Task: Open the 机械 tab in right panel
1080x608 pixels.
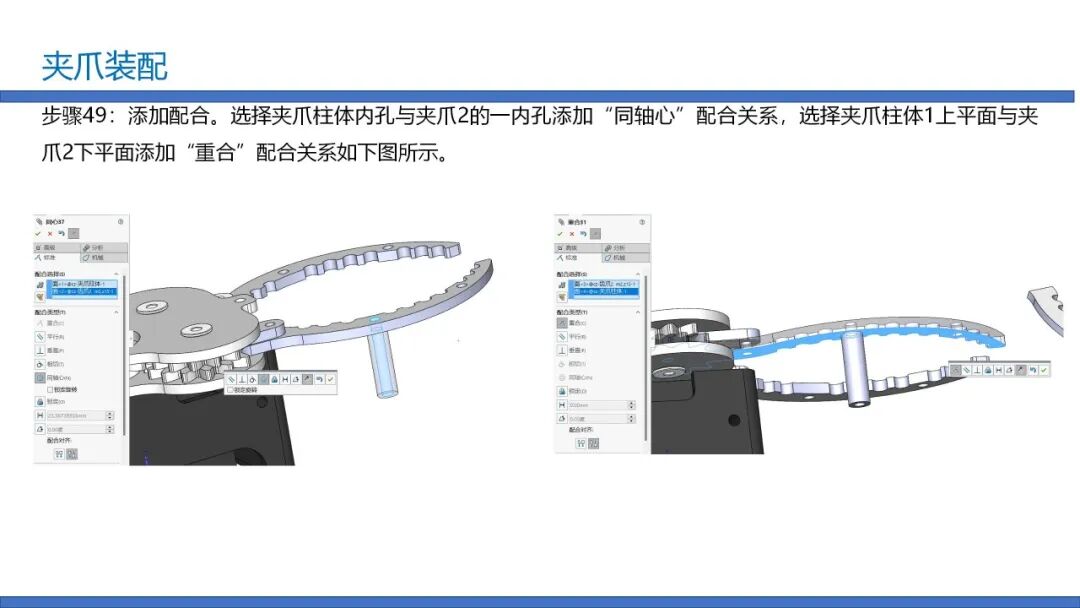Action: [626, 257]
